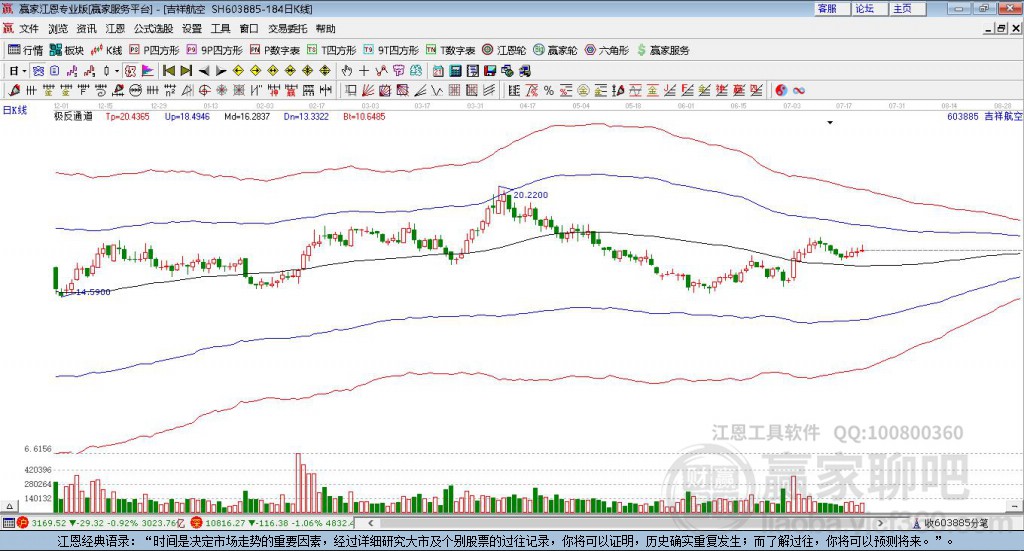Click the 板块 sector toolbar button

(x=68, y=49)
